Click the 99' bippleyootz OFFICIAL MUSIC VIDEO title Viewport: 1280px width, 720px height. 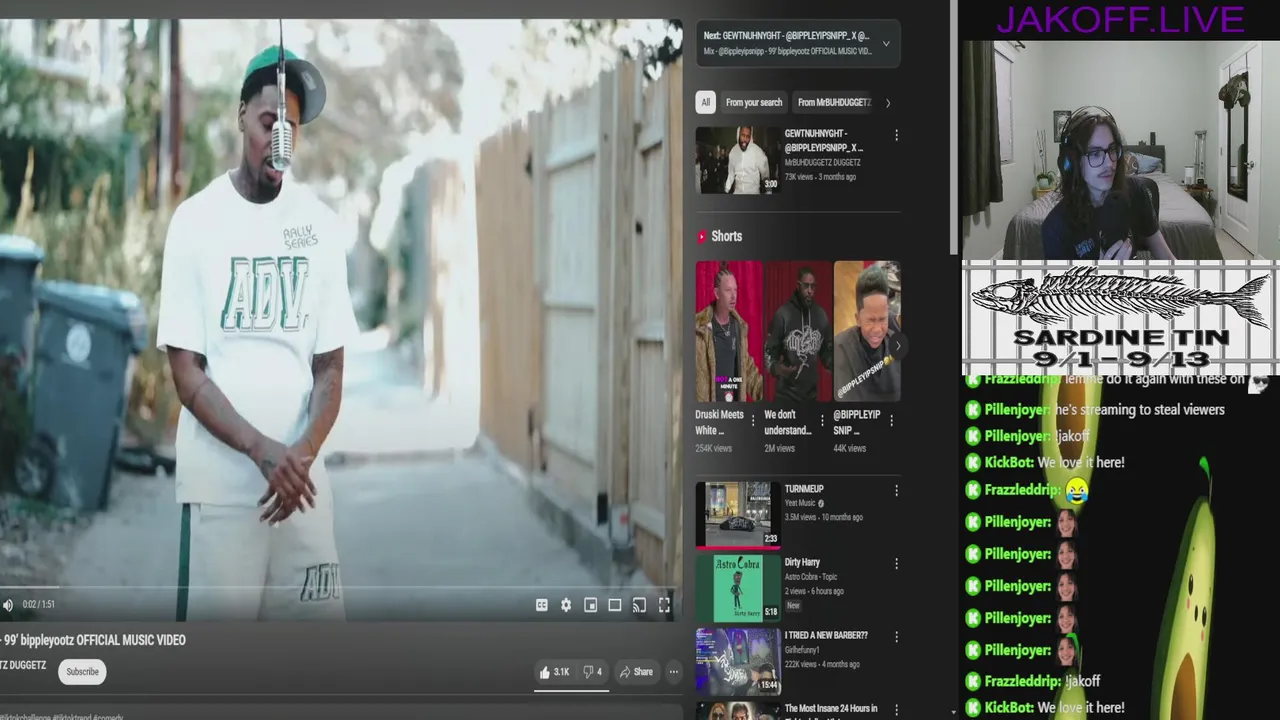pyautogui.click(x=93, y=640)
